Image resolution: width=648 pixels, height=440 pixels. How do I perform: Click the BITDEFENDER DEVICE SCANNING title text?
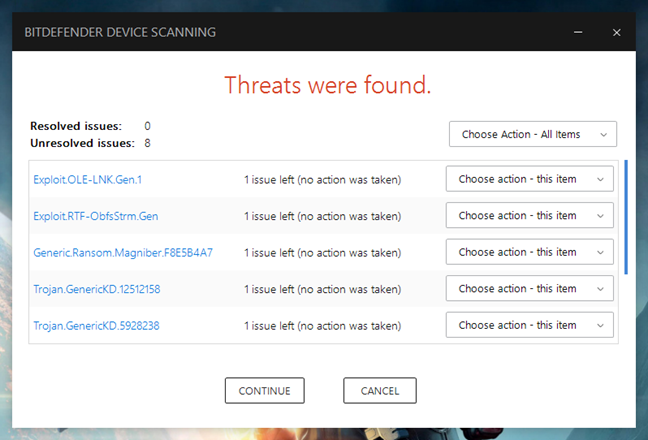coord(120,32)
